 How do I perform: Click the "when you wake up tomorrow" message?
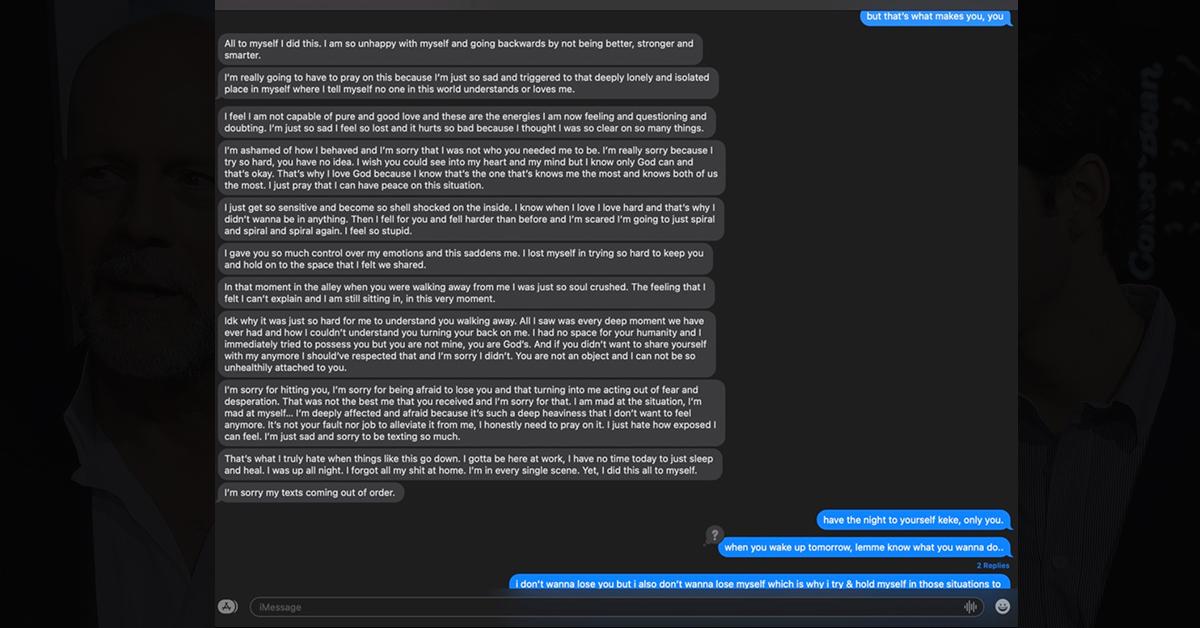pos(864,547)
